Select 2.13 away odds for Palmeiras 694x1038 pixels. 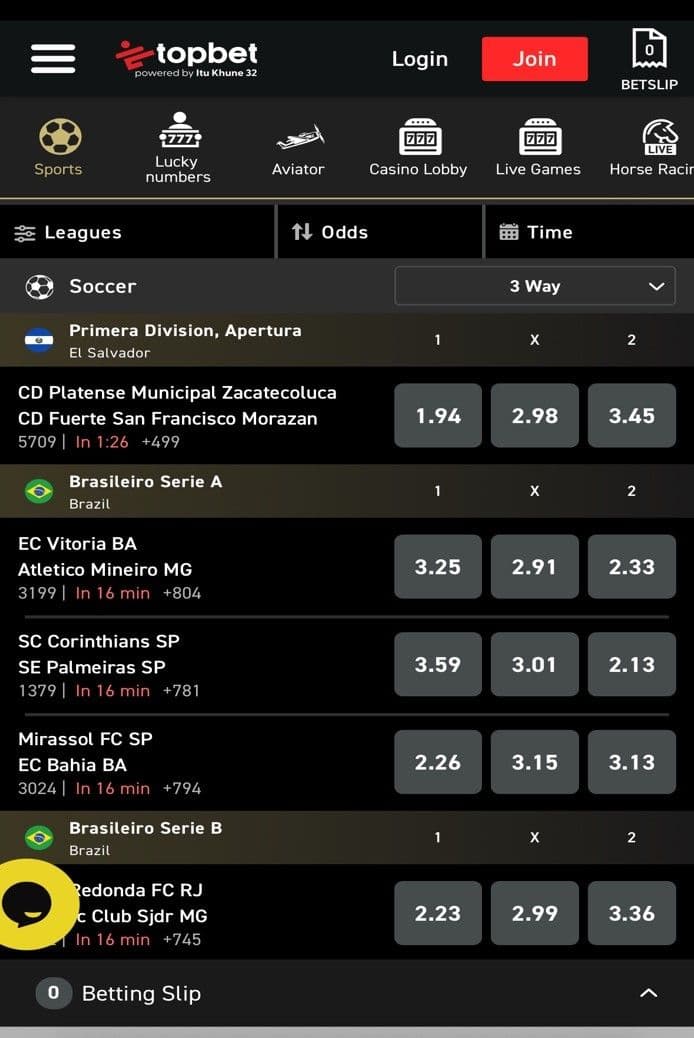pyautogui.click(x=631, y=664)
